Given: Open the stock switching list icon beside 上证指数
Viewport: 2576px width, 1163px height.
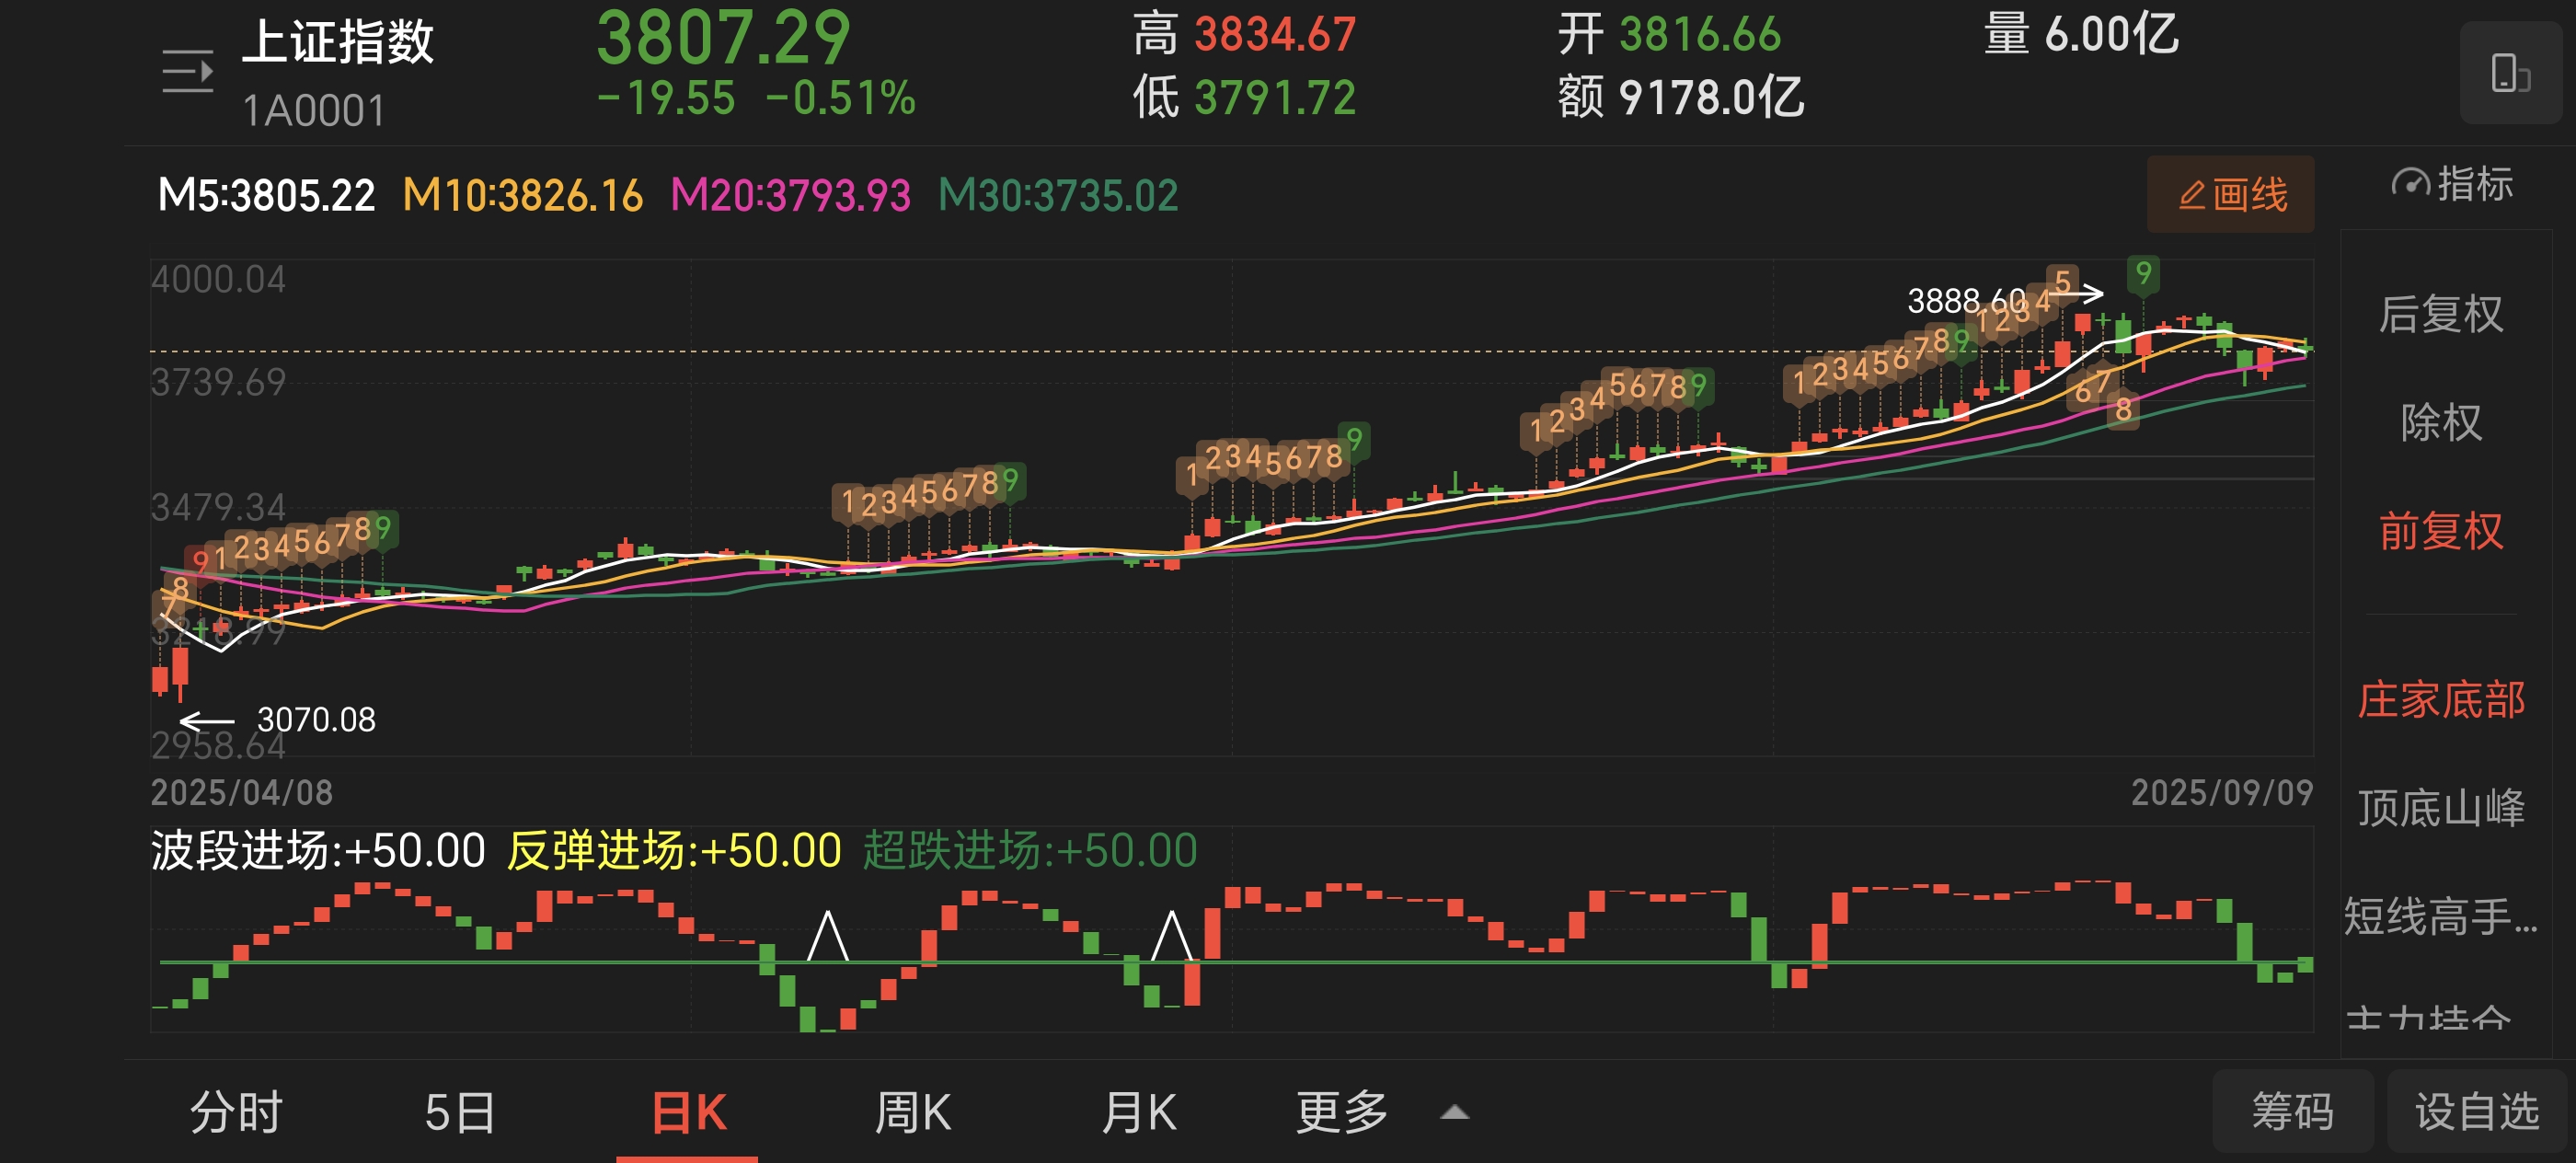Looking at the screenshot, I should [186, 70].
